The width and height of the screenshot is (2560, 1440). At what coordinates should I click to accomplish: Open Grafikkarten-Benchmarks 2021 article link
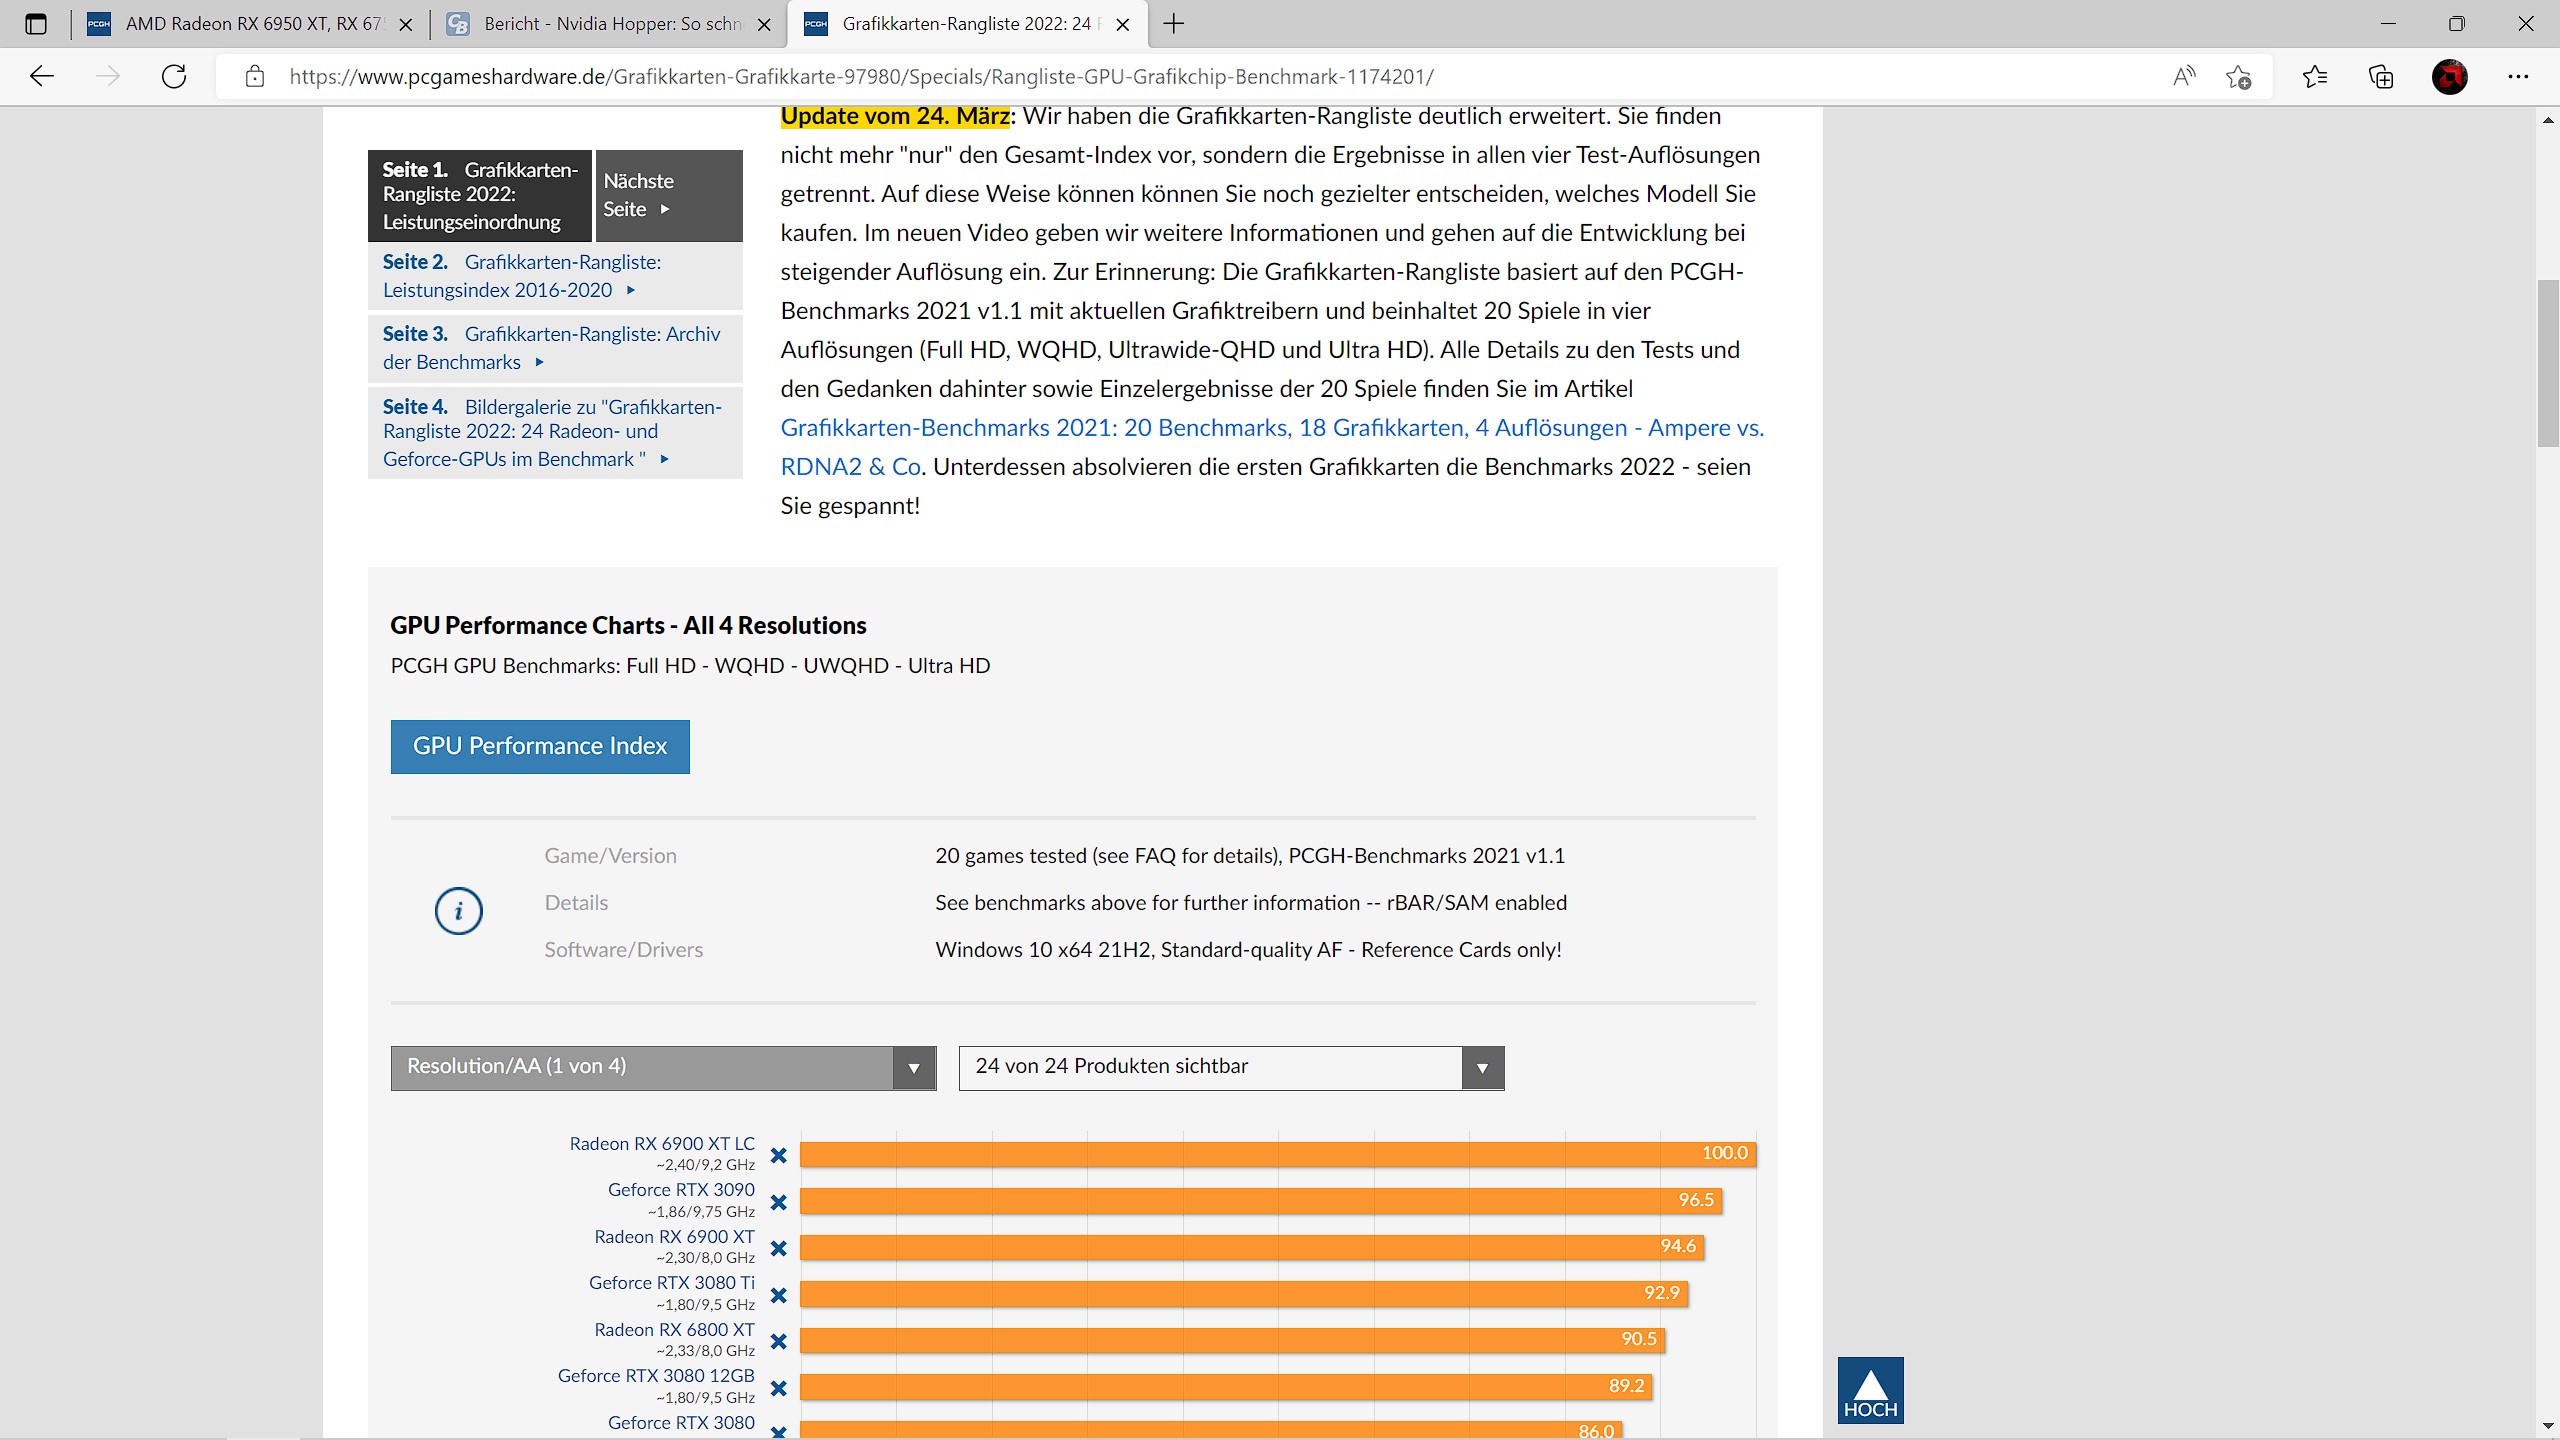tap(1271, 428)
